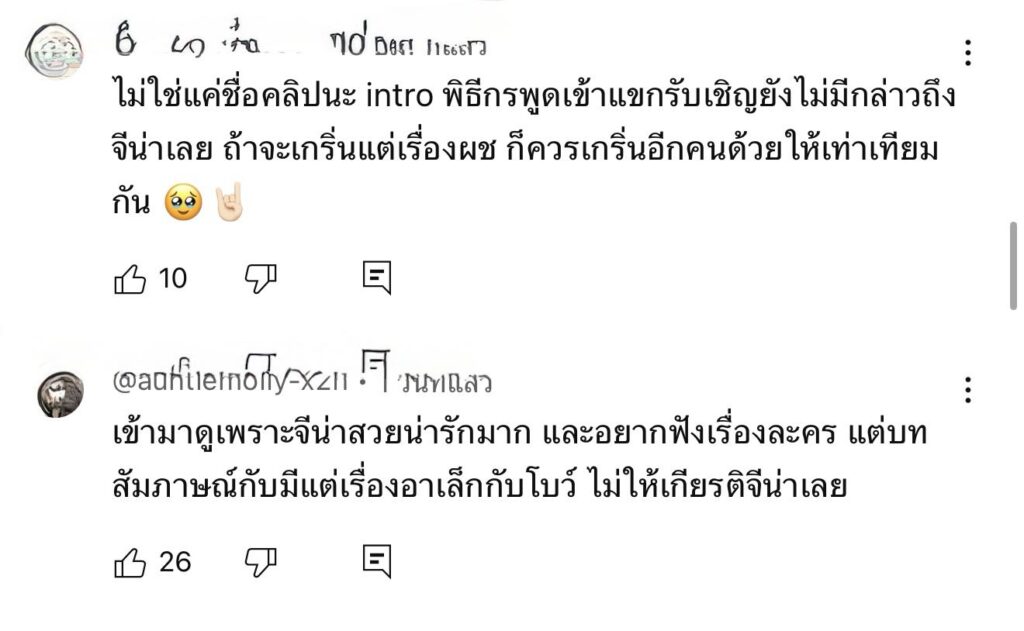Open the first comment's timestamp link
1024x631 pixels.
[x=430, y=46]
